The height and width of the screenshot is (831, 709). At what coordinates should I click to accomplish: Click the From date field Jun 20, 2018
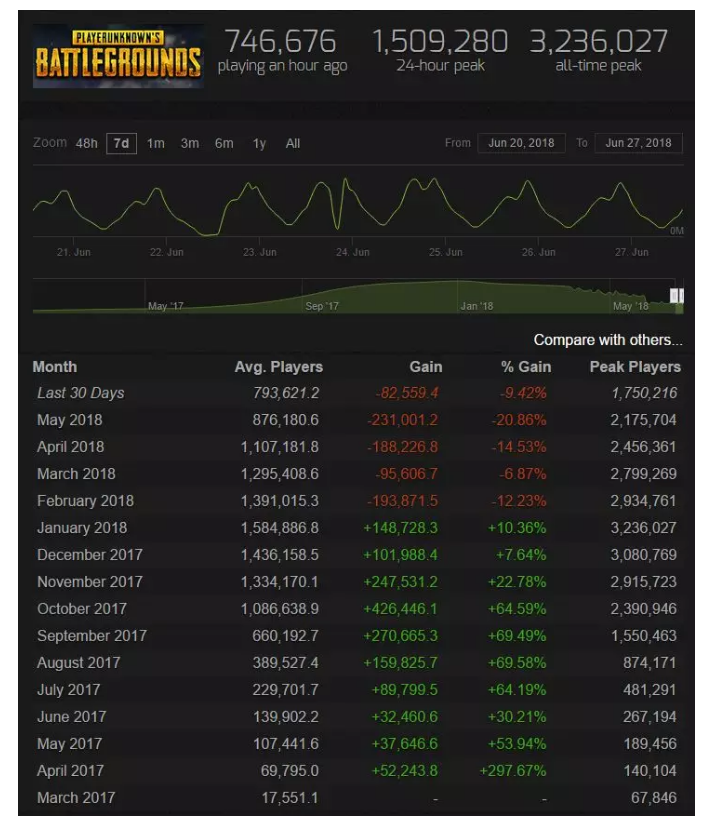click(521, 143)
